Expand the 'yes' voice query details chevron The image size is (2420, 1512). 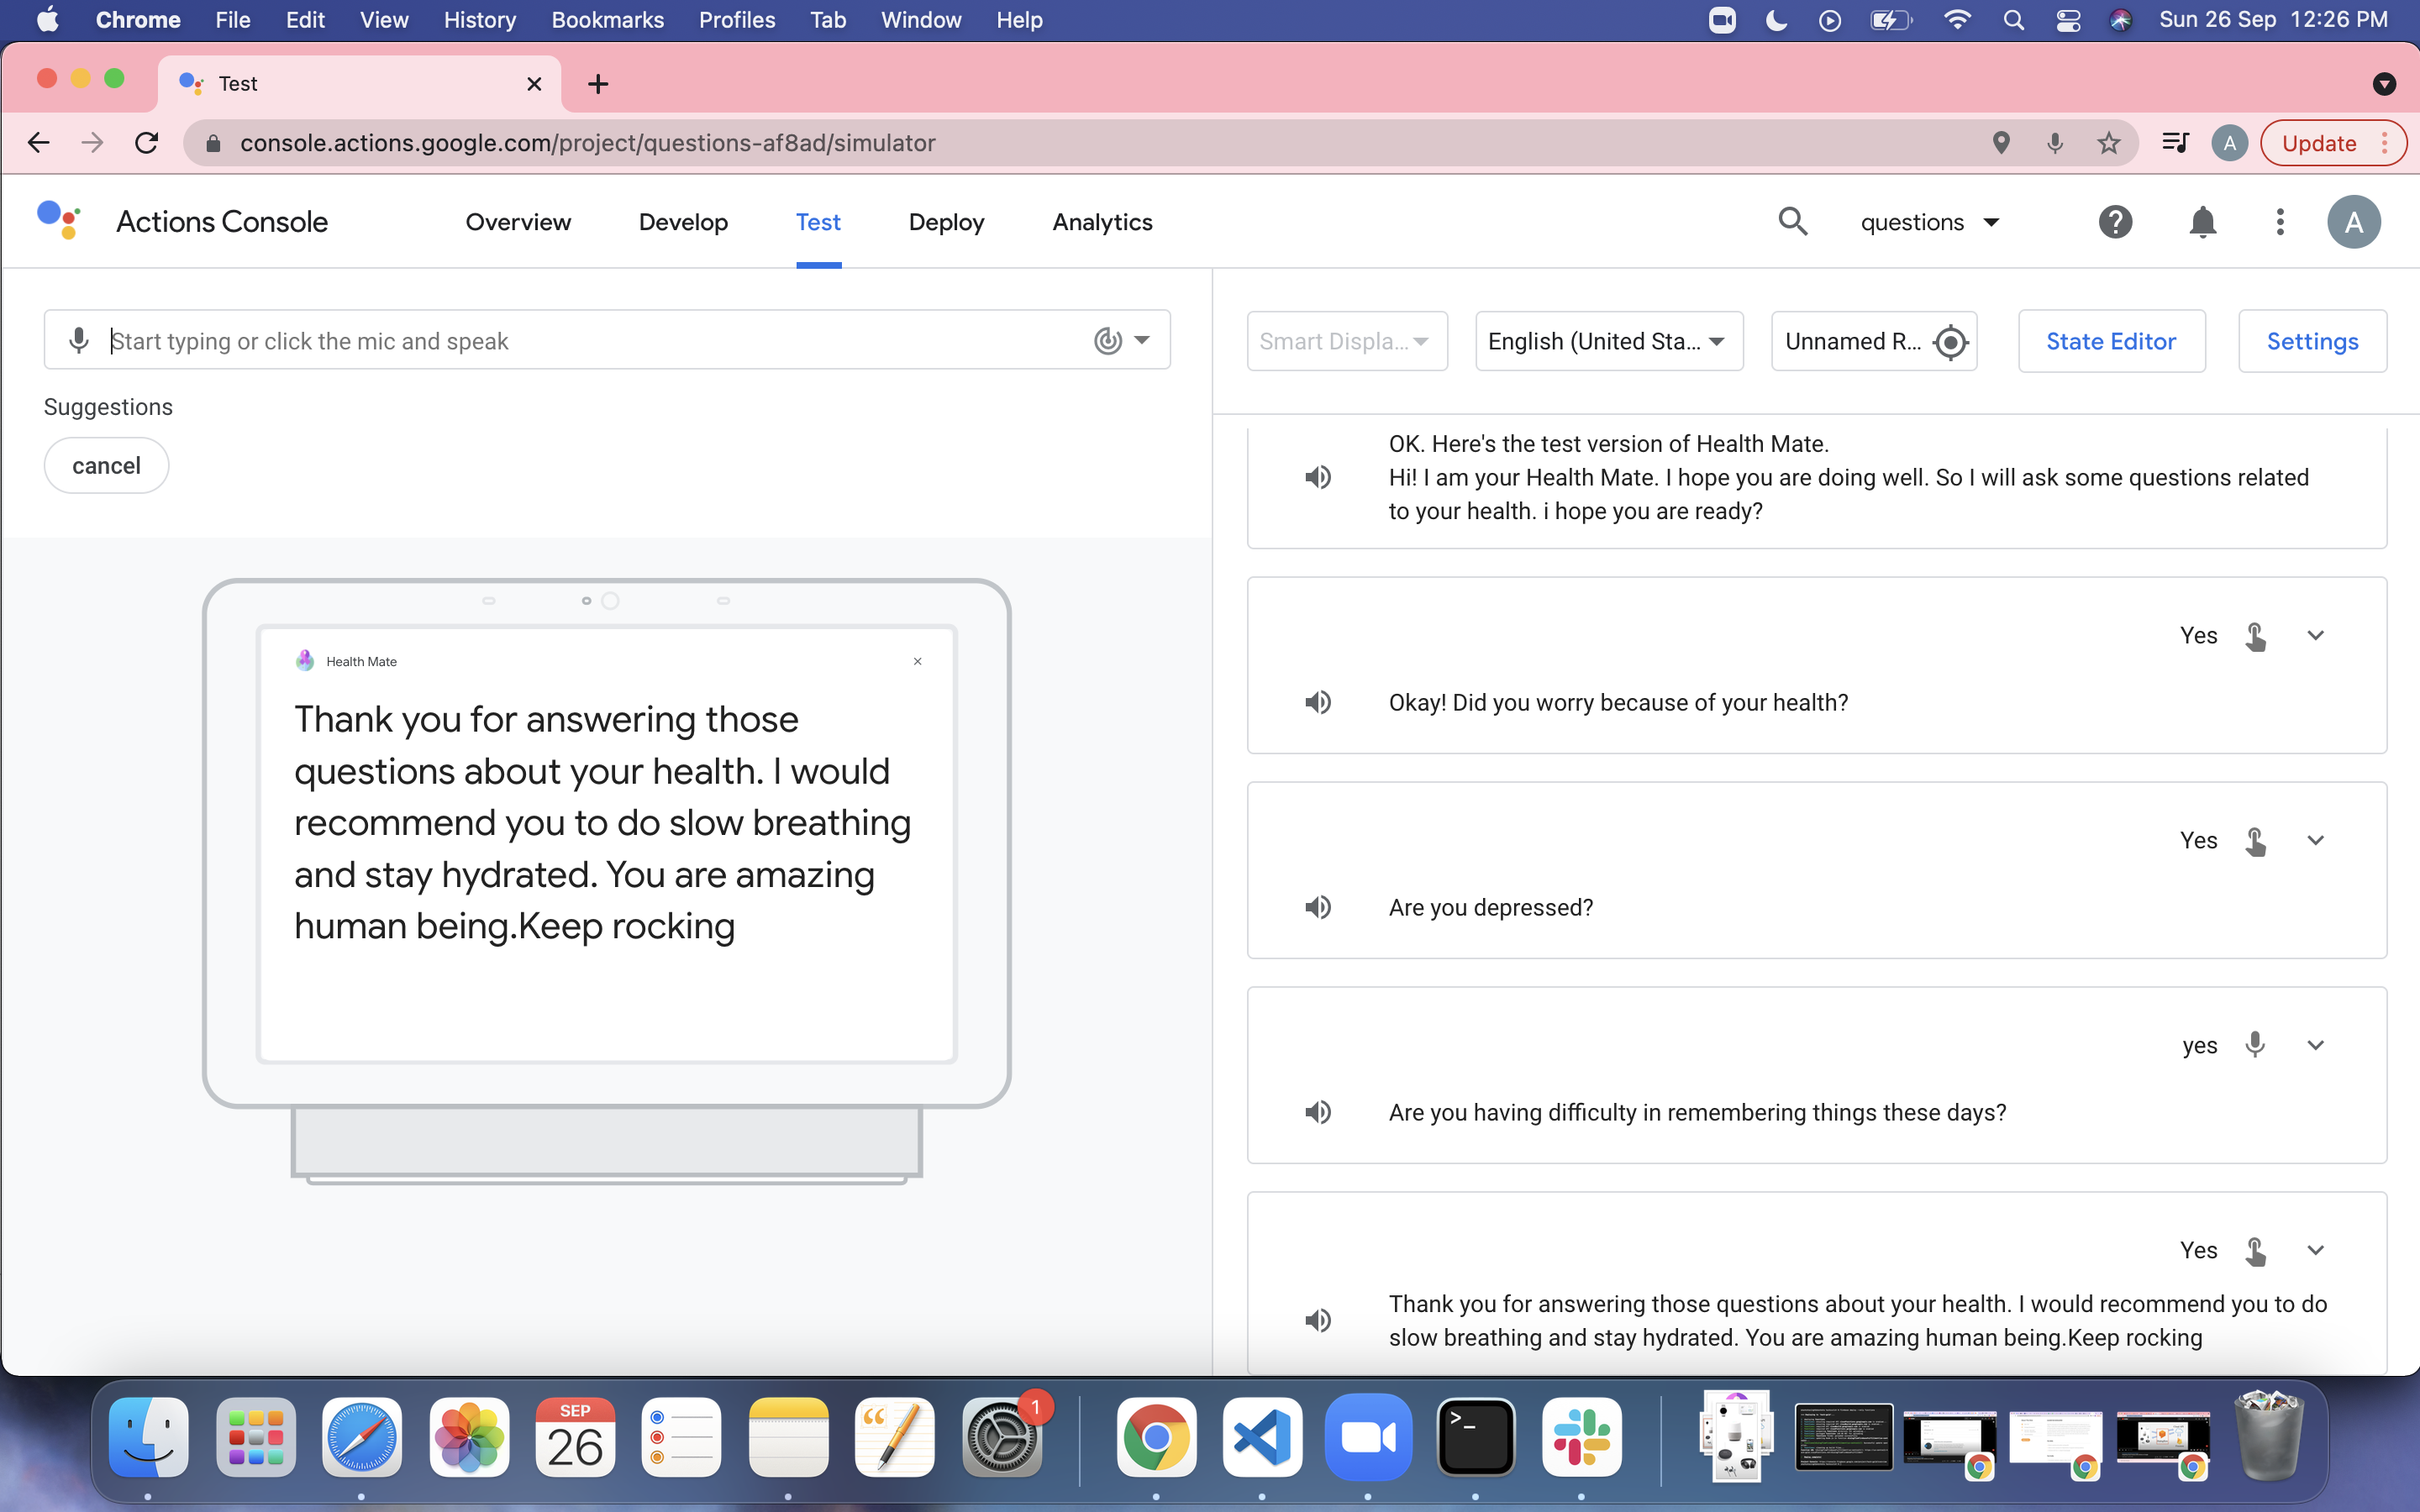pyautogui.click(x=2315, y=1045)
